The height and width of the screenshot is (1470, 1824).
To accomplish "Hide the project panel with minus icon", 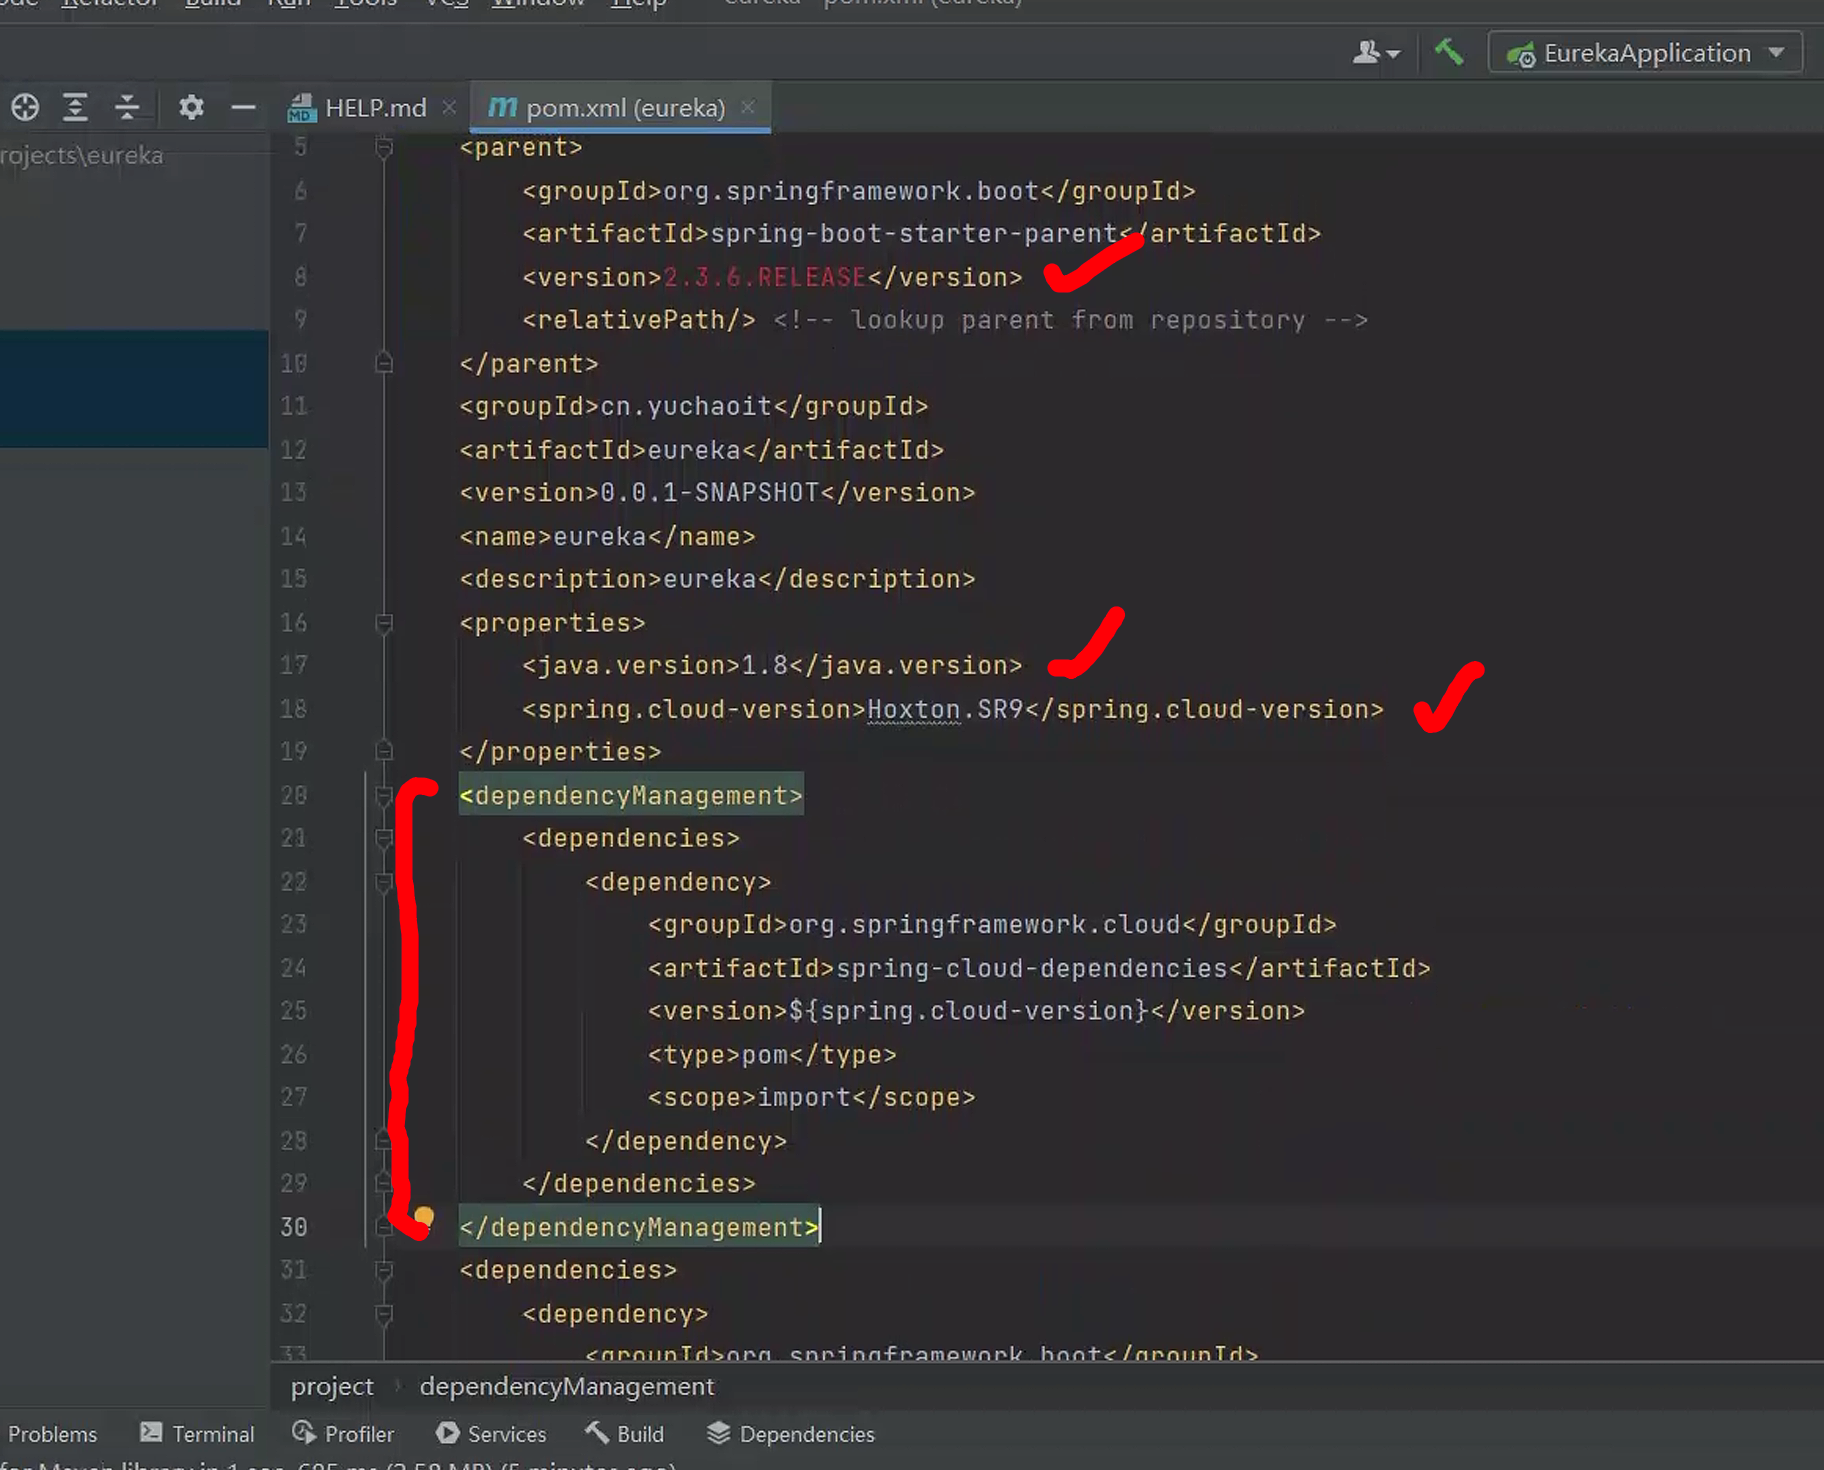I will (243, 107).
